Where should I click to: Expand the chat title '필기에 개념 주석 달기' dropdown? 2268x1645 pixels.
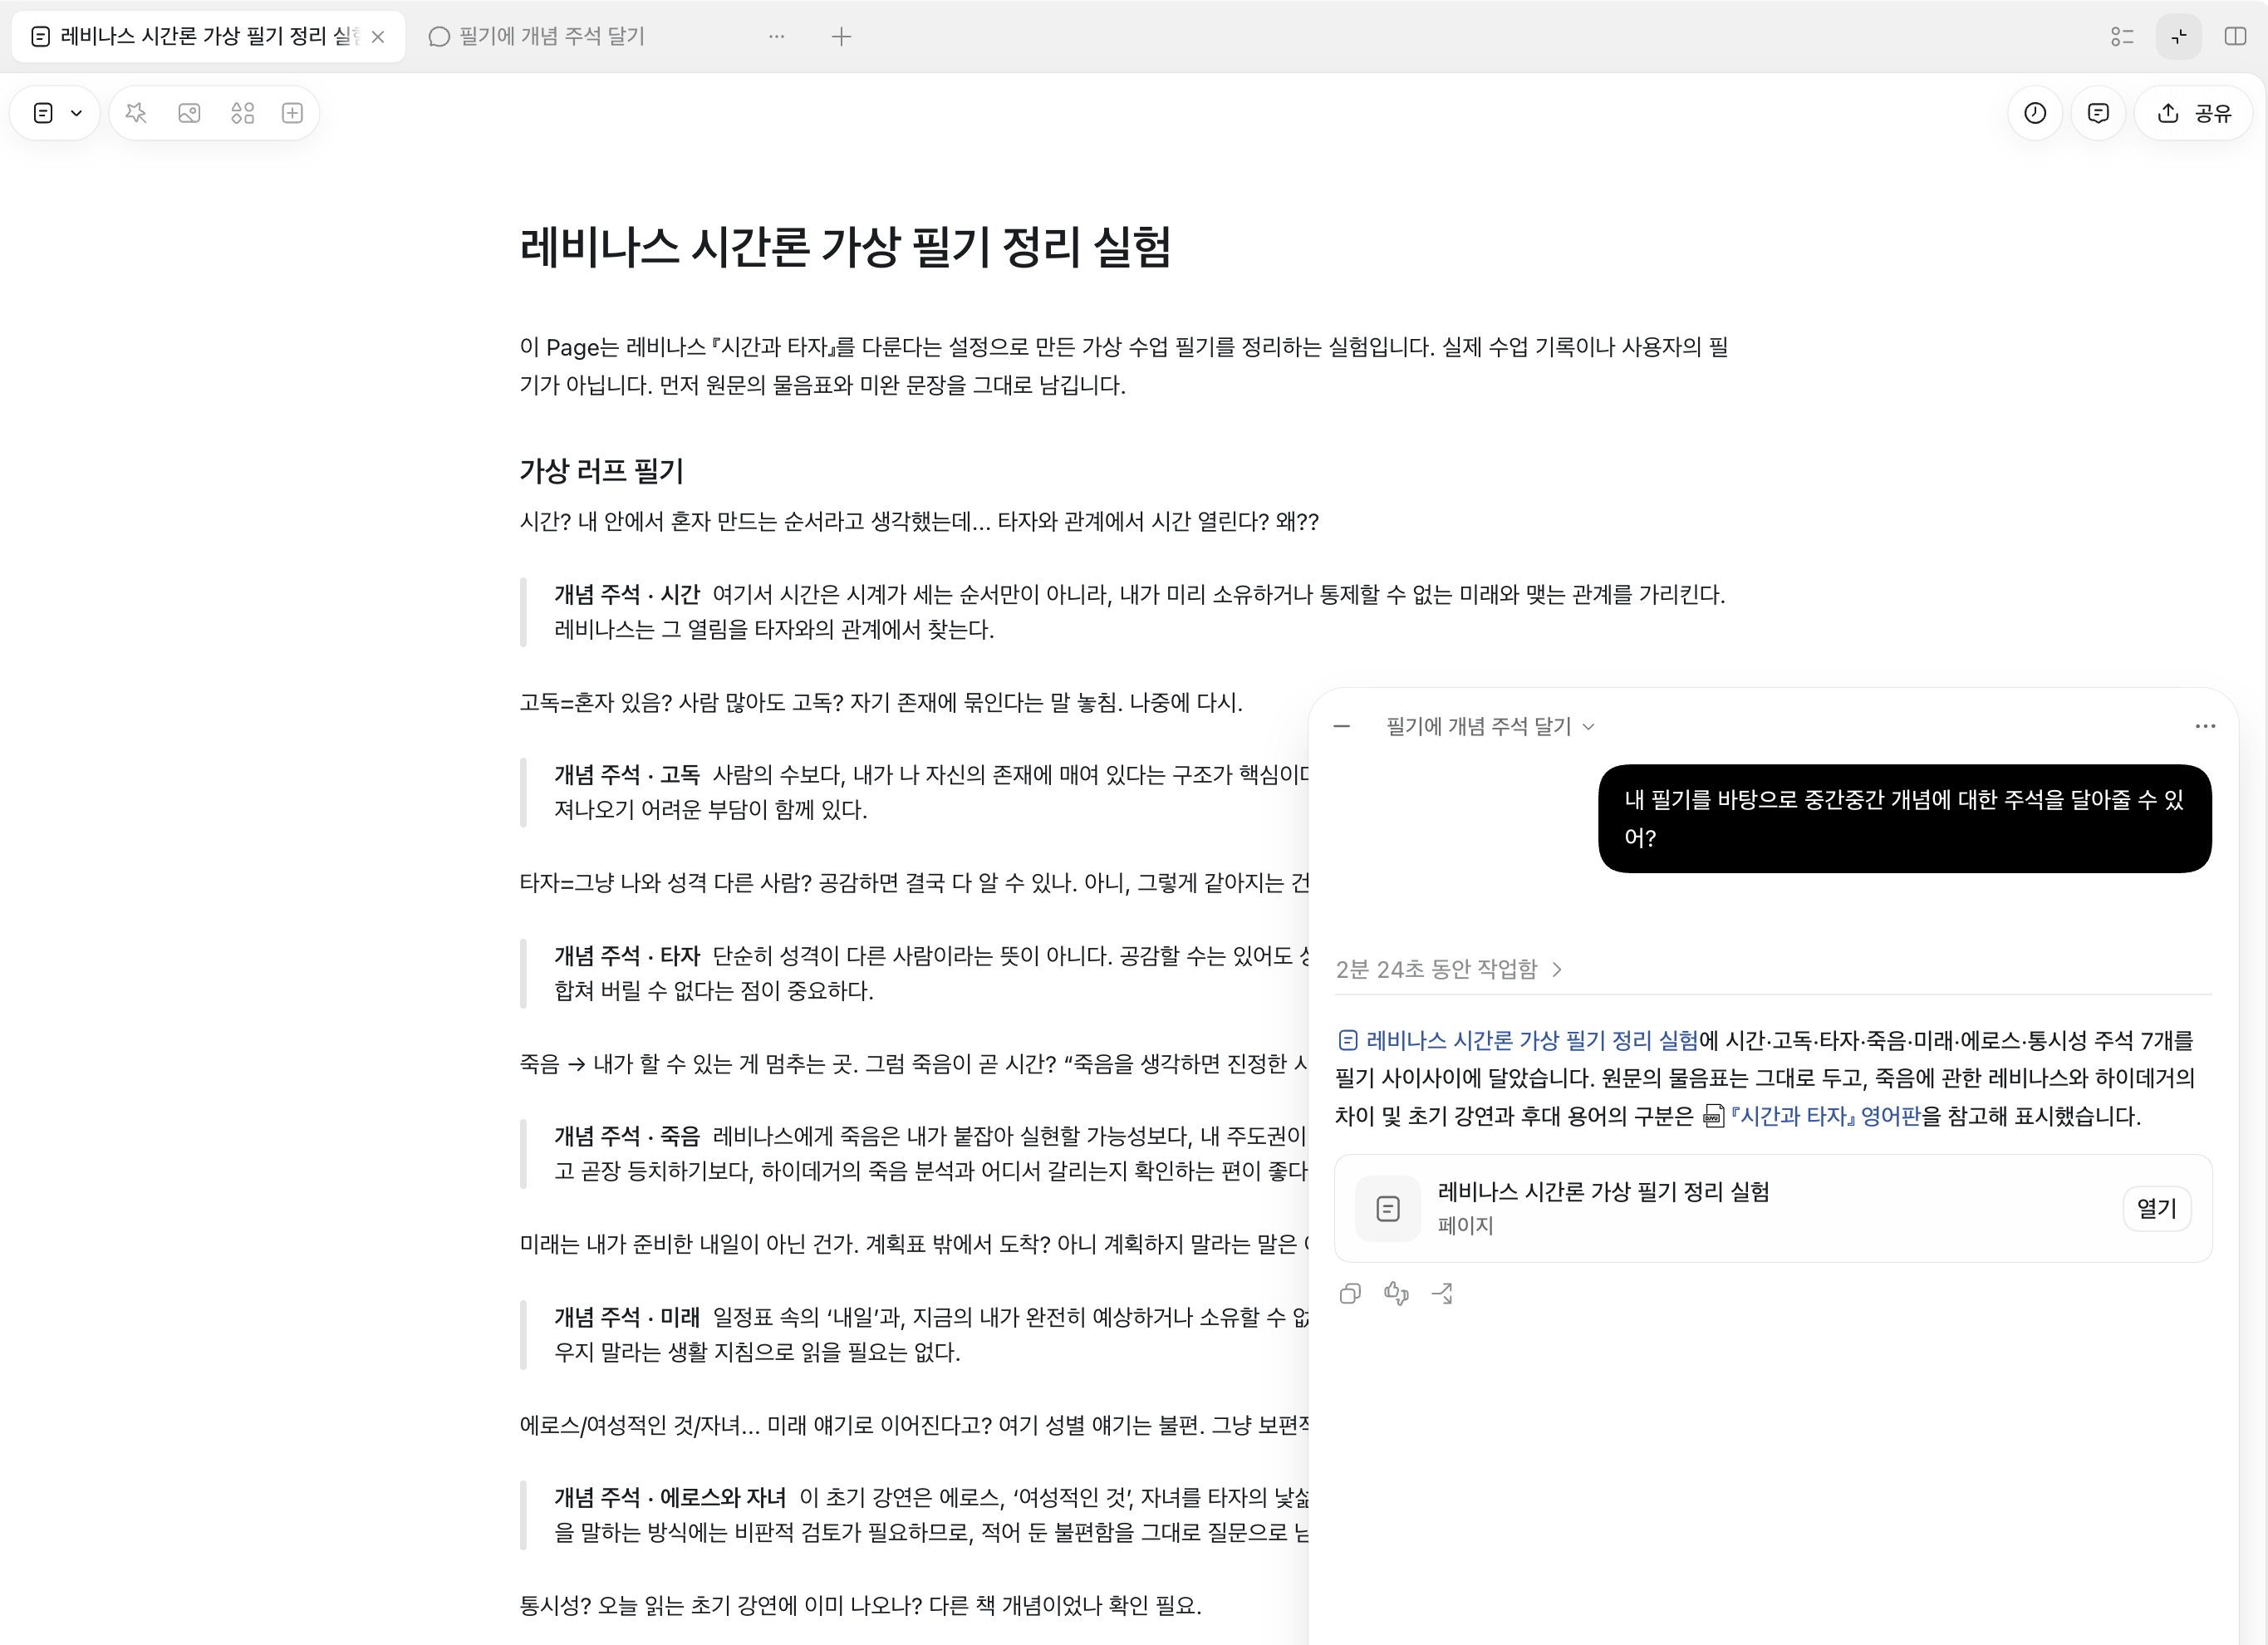[x=1489, y=726]
